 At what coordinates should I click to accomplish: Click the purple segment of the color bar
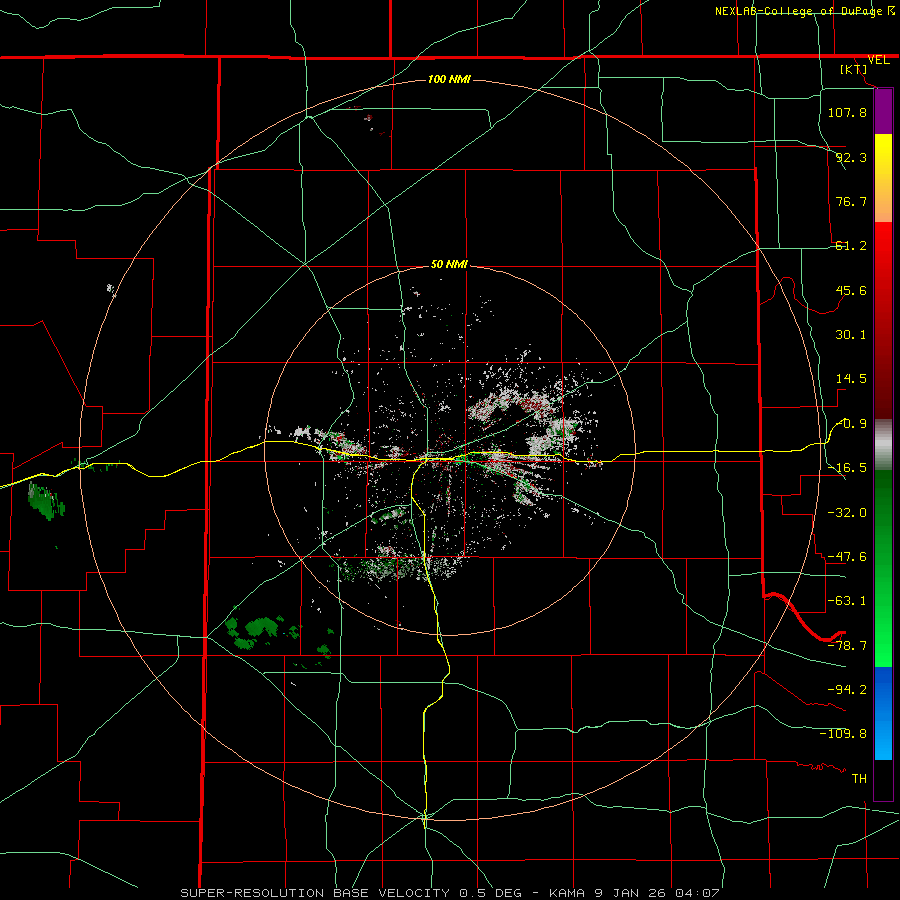click(x=883, y=111)
